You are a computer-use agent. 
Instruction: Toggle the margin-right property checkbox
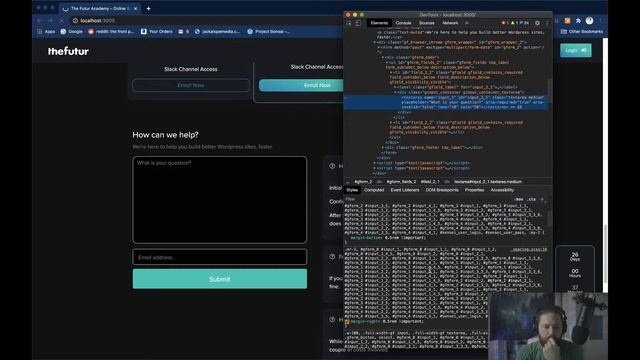point(347,322)
